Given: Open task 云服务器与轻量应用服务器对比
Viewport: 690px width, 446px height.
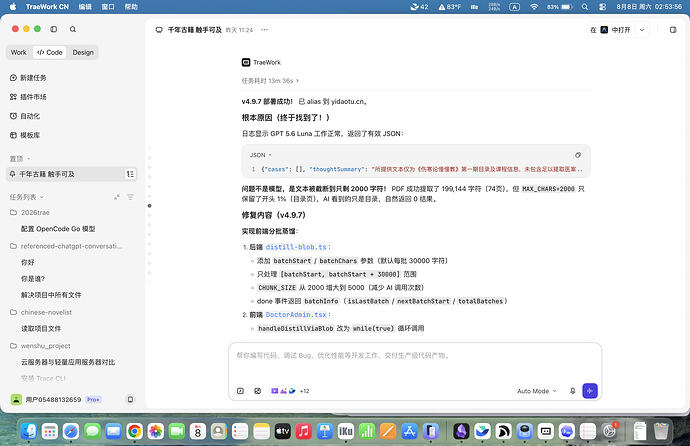Looking at the screenshot, I should (x=68, y=362).
